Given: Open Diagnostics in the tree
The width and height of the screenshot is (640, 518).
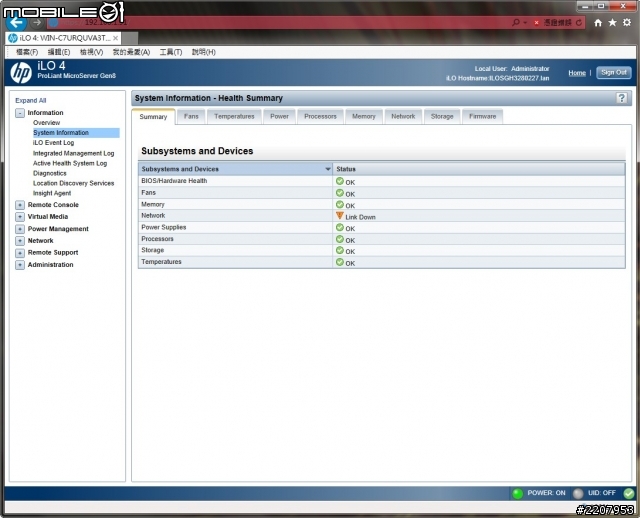Looking at the screenshot, I should coord(49,173).
